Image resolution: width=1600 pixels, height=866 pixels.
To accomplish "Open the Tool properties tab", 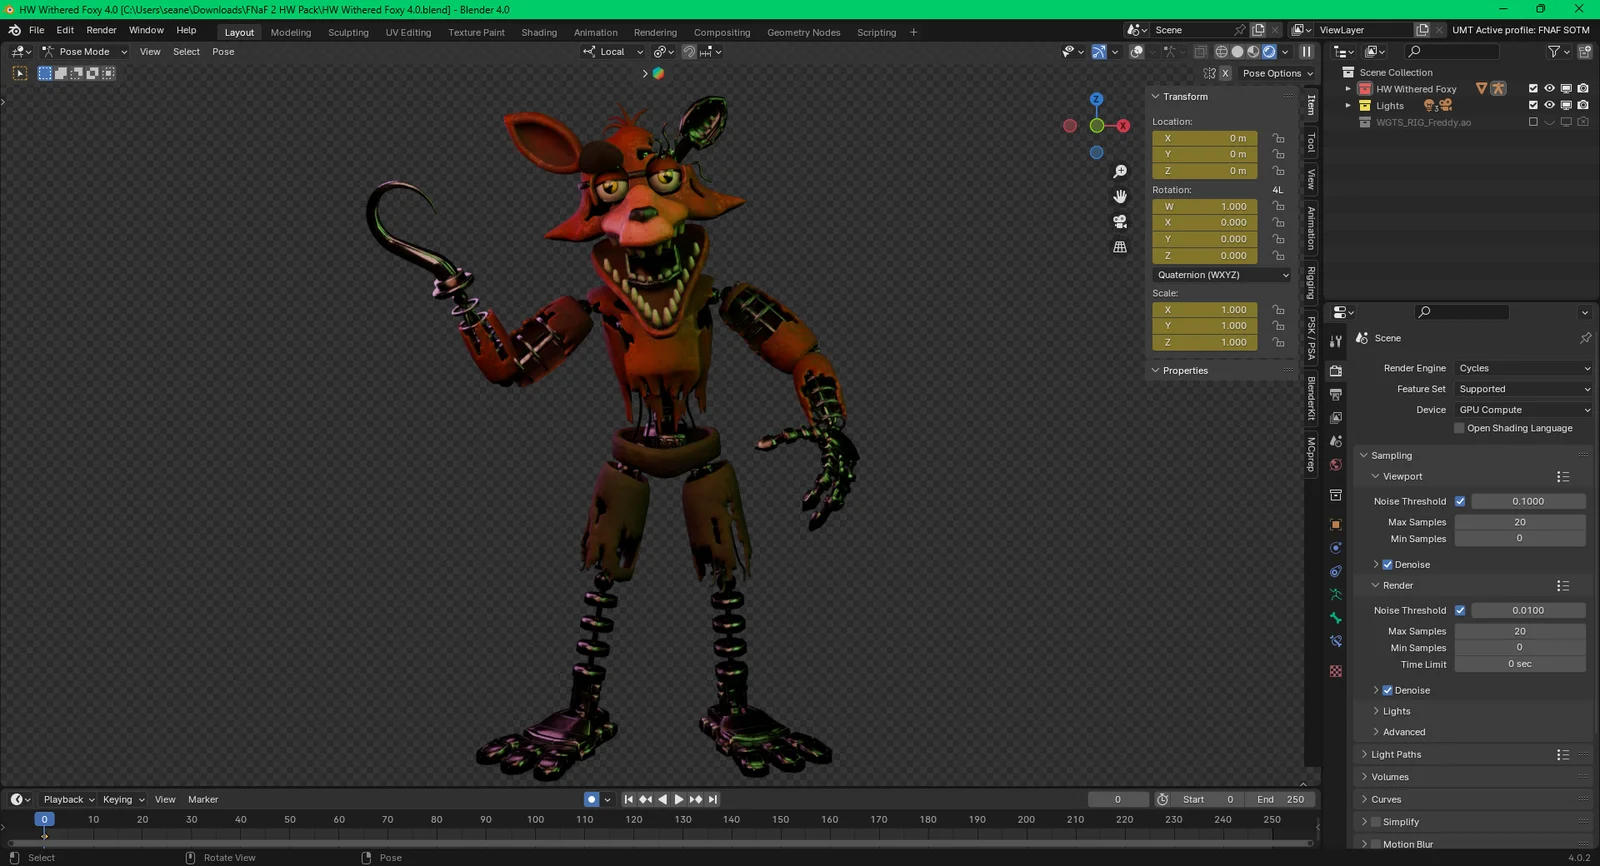I will coord(1336,341).
